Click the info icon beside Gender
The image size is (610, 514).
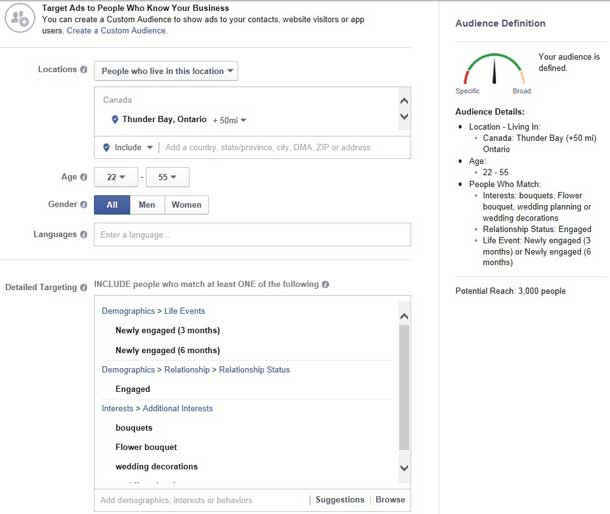[84, 205]
